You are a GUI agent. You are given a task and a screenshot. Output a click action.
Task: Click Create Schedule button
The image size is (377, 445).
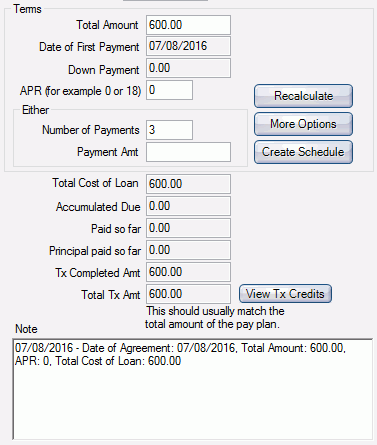[x=303, y=152]
